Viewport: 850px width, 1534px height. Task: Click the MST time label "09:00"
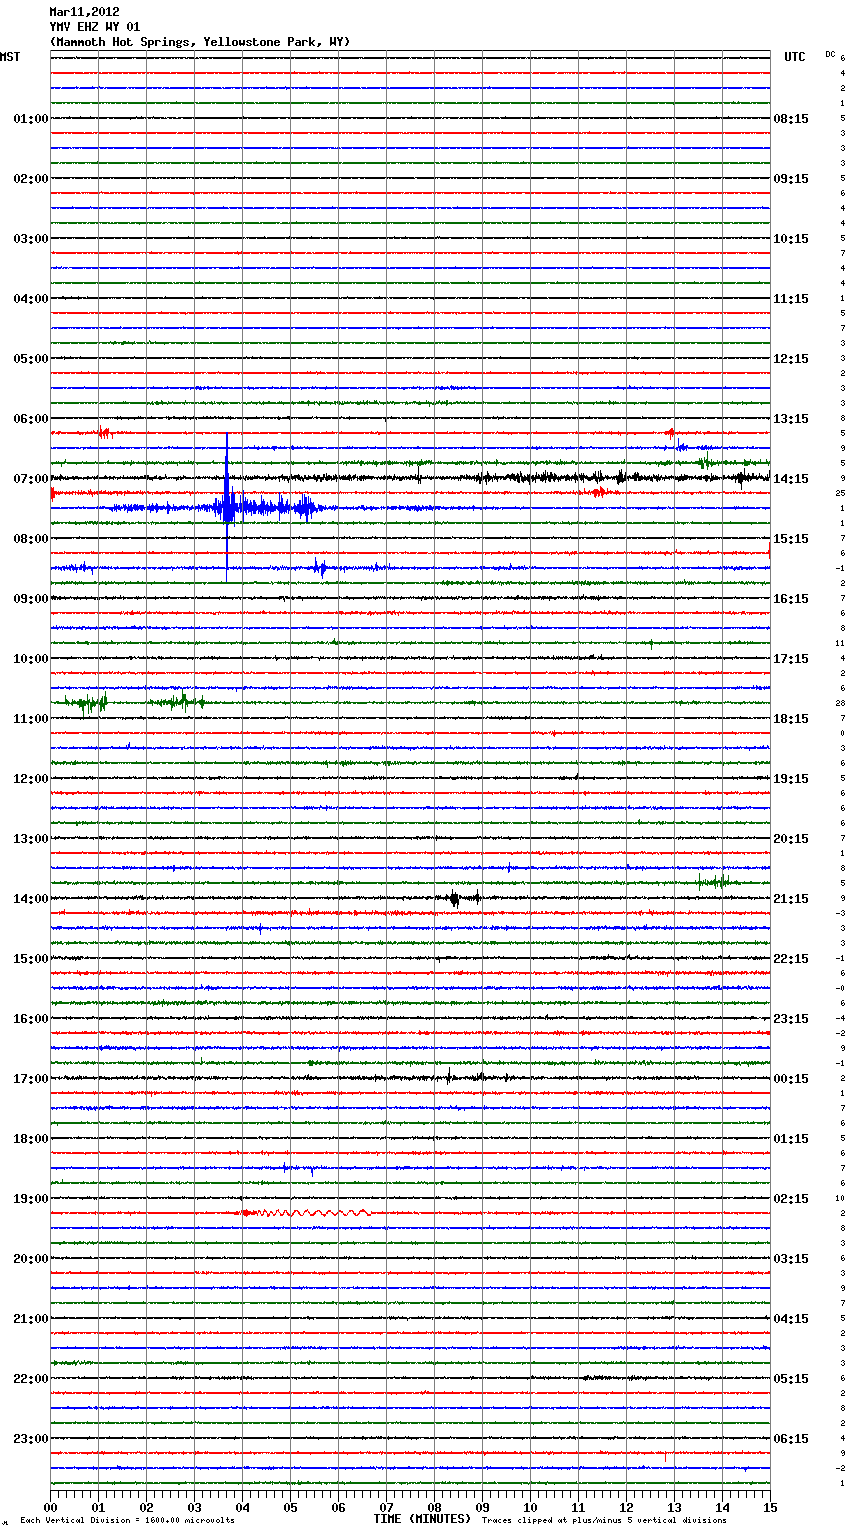[31, 599]
